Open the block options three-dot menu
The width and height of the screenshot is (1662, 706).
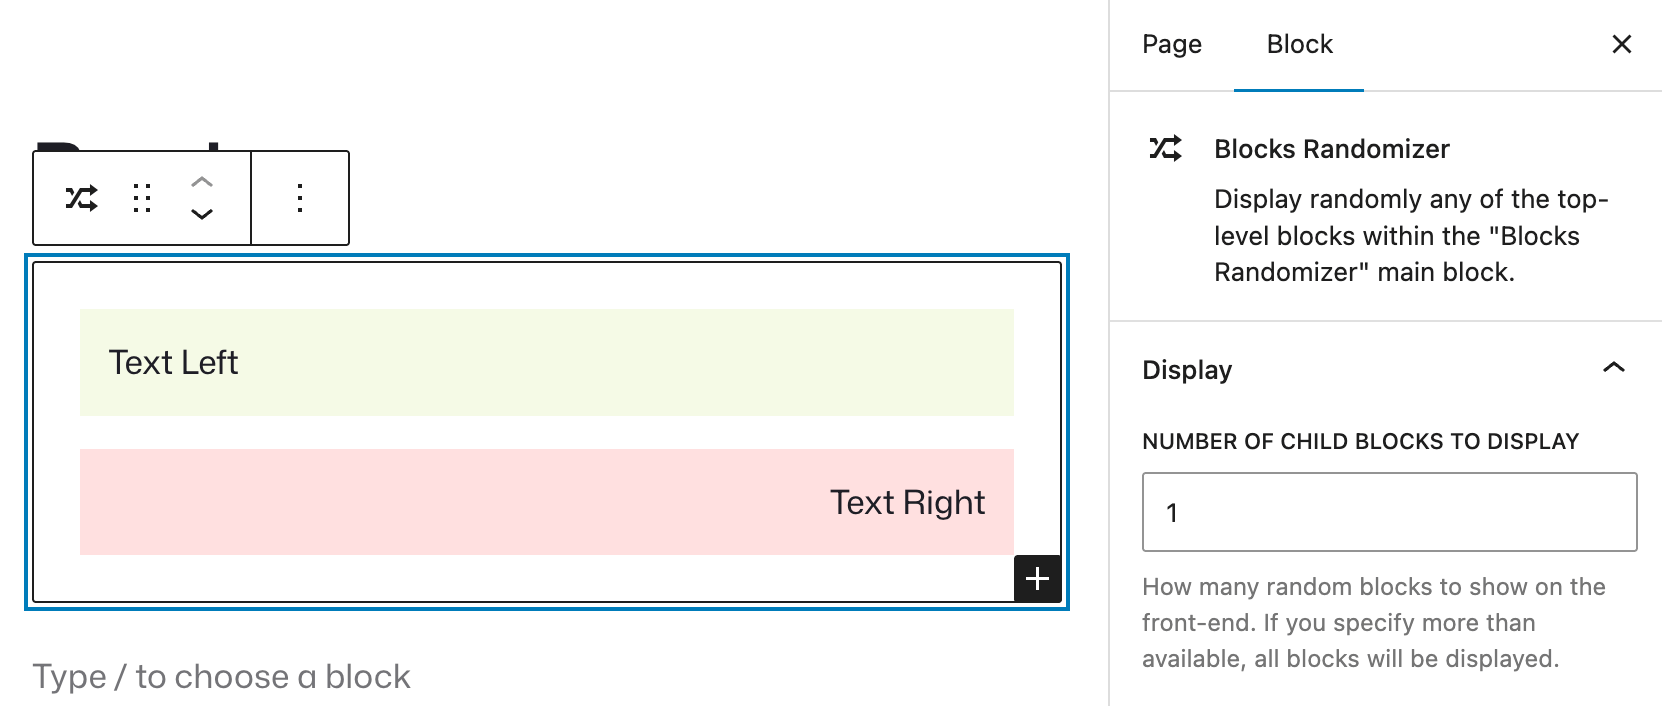coord(299,197)
